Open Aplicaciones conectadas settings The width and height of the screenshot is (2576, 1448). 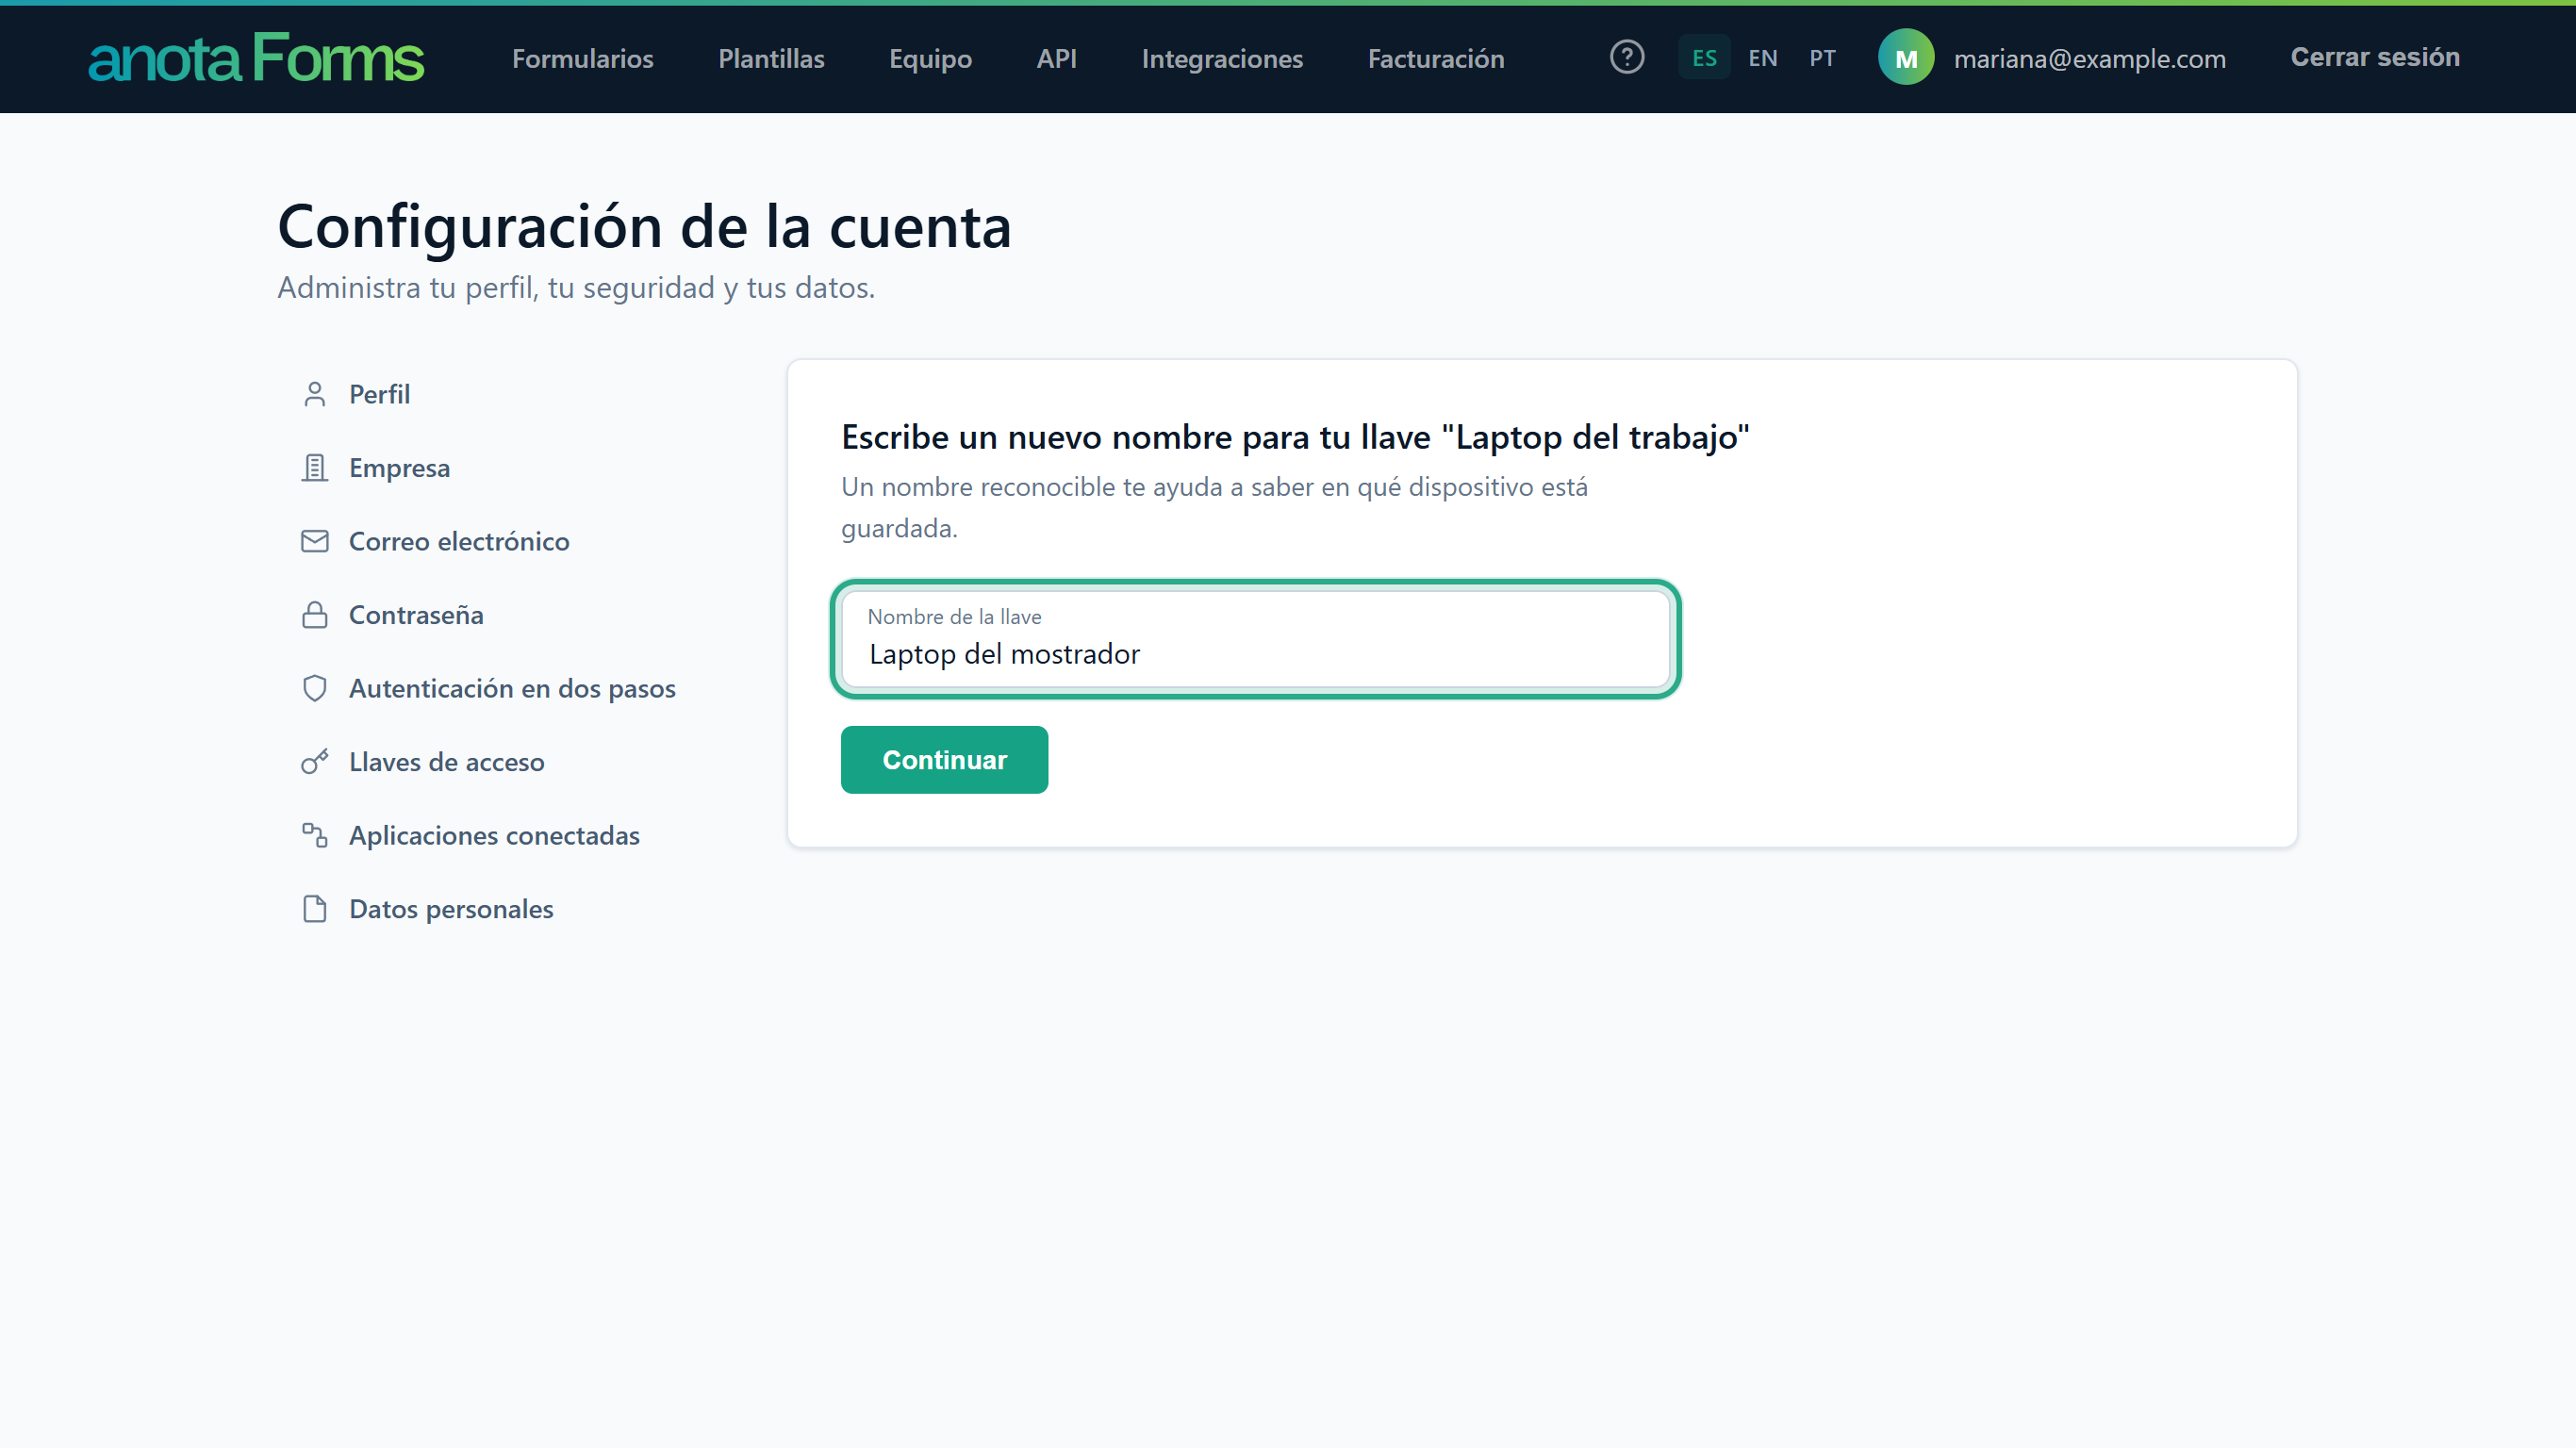494,836
